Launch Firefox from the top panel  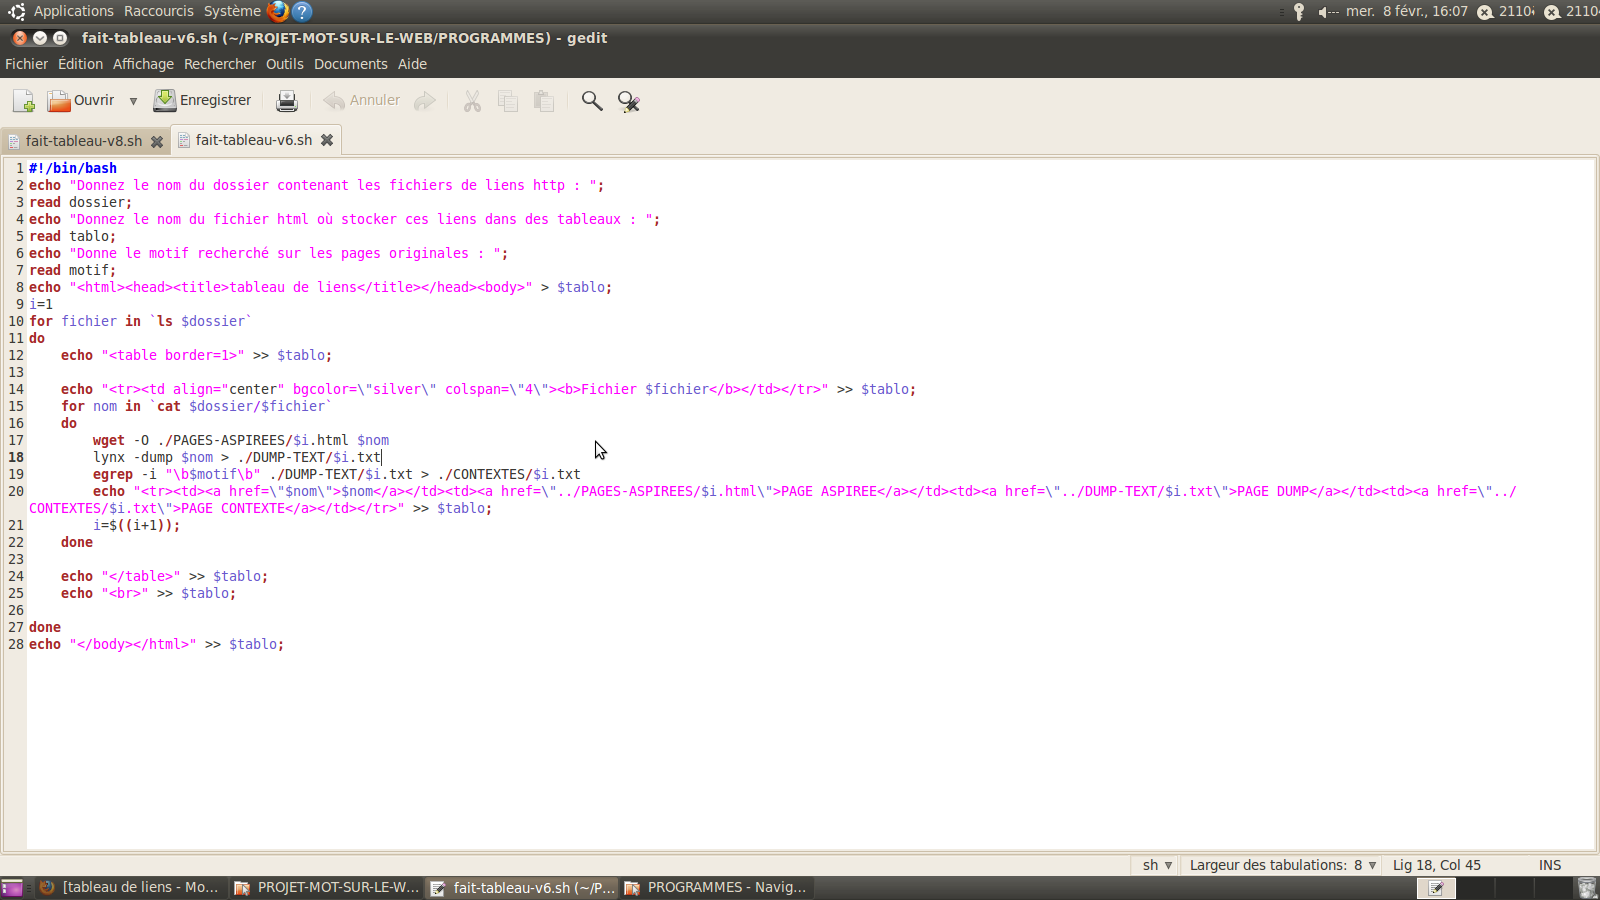tap(278, 11)
